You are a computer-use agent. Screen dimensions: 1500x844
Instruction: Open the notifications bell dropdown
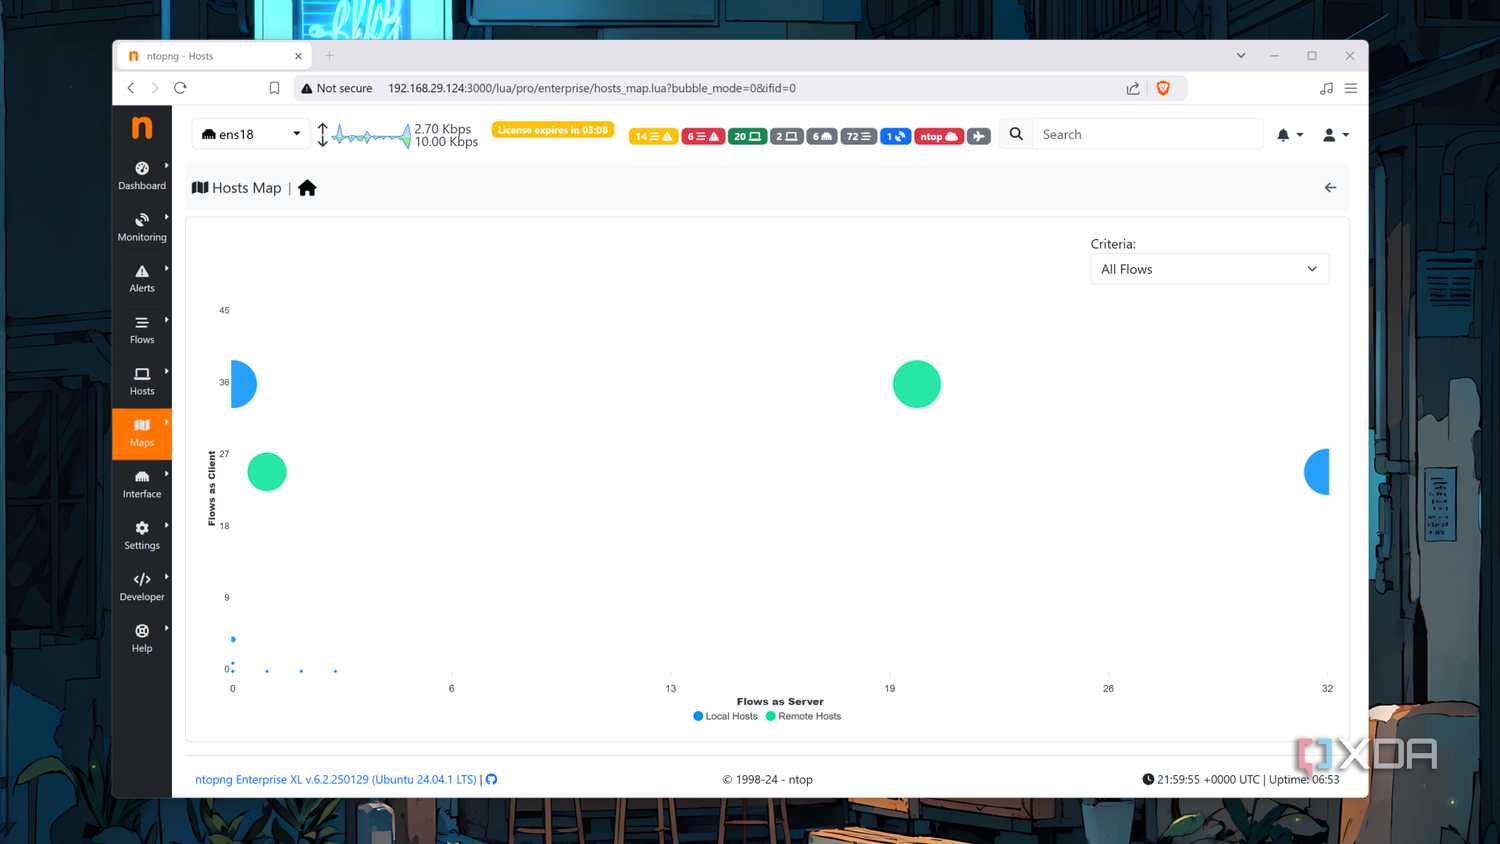[1289, 135]
